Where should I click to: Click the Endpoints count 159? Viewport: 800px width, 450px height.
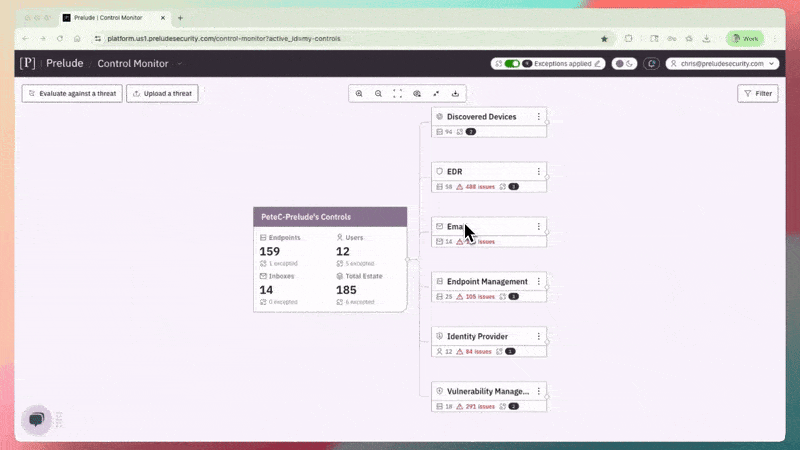269,252
